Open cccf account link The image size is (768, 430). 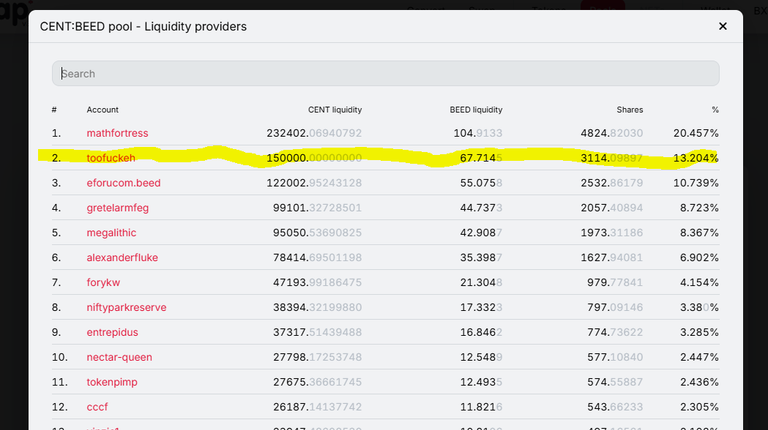pos(97,407)
